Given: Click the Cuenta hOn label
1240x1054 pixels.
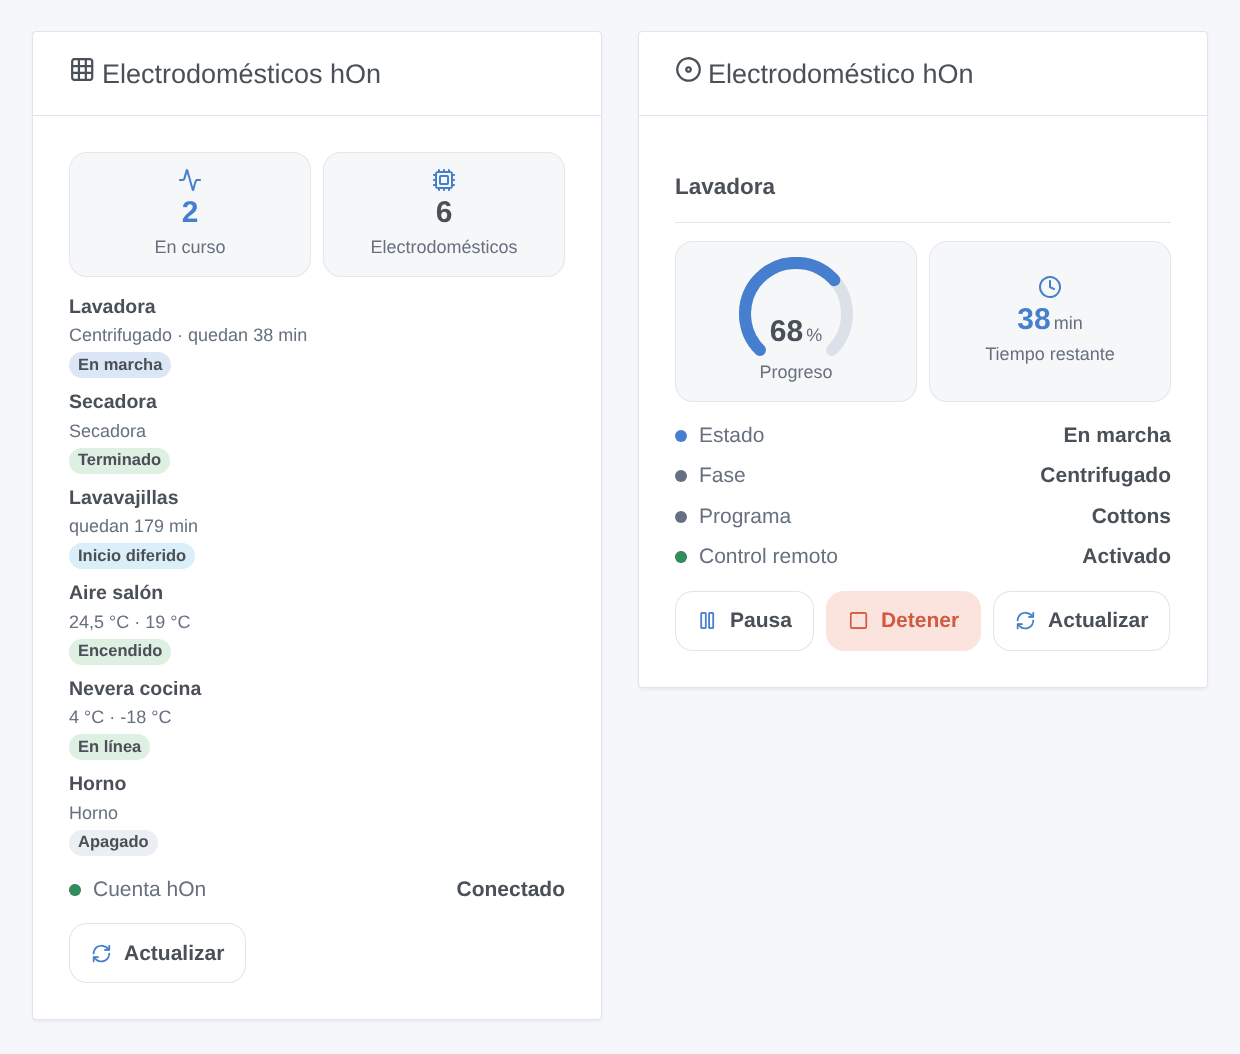Looking at the screenshot, I should click(149, 890).
